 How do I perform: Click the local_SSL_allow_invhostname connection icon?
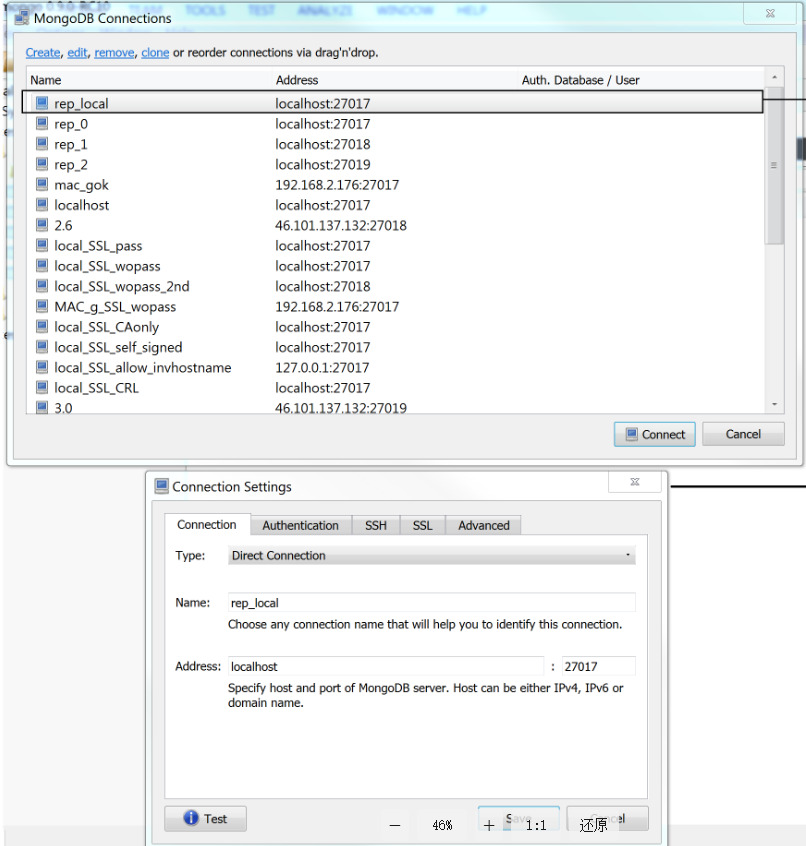(42, 367)
